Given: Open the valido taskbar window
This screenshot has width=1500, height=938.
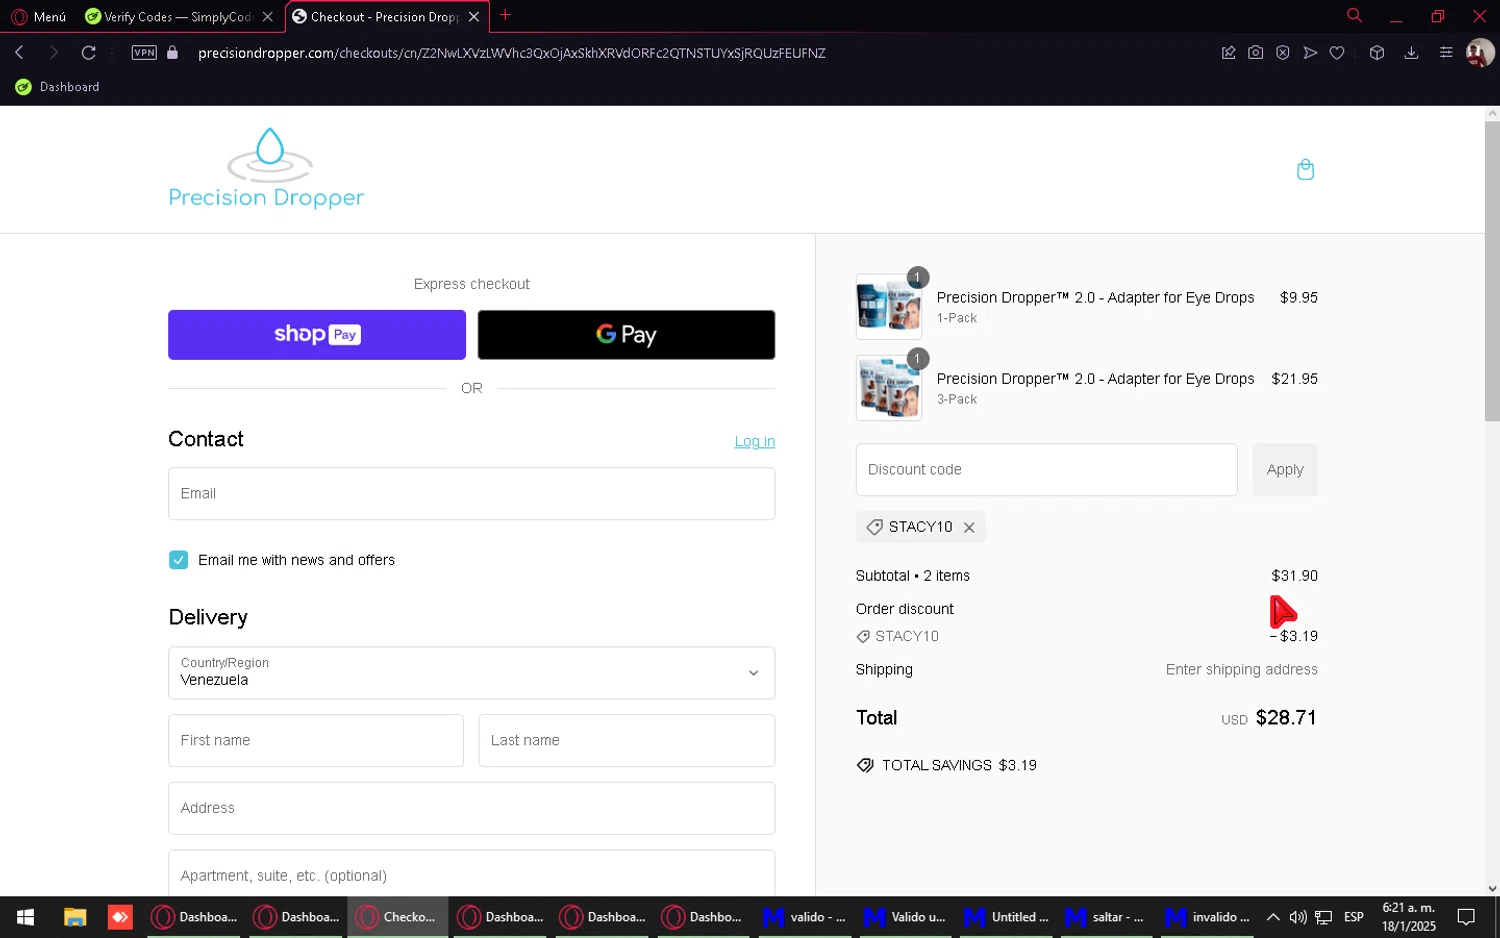Looking at the screenshot, I should 805,917.
